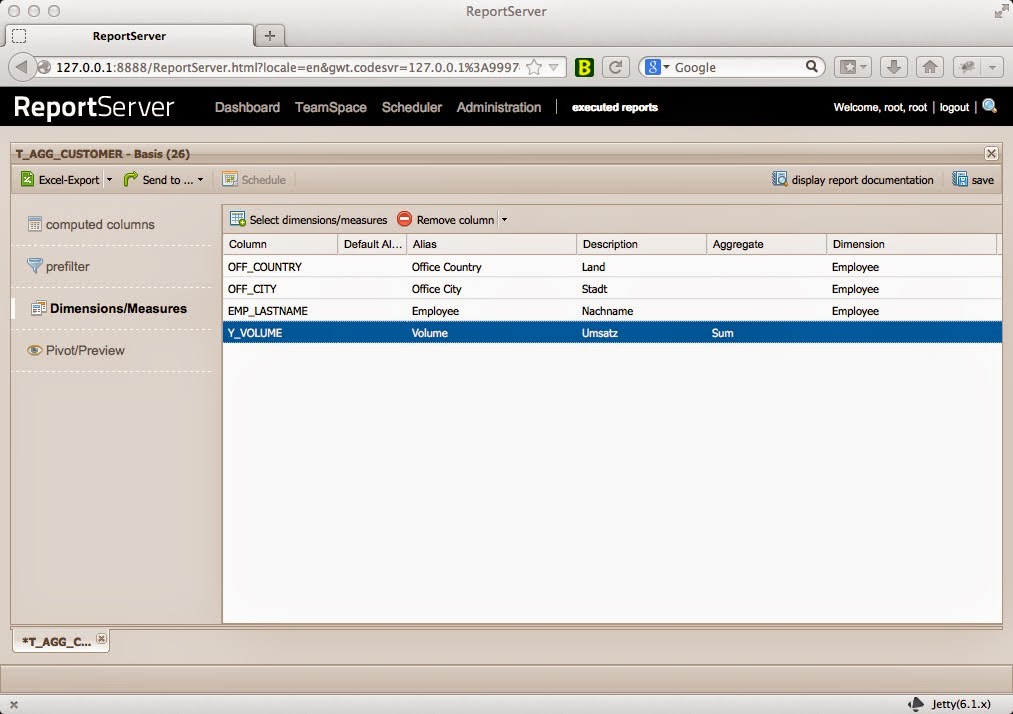Bookmark page with the star icon
Viewport: 1013px width, 714px height.
[x=534, y=67]
